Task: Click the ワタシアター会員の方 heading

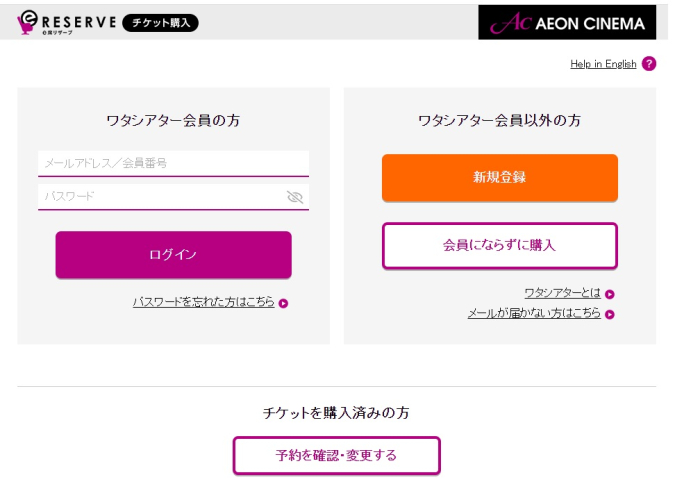Action: click(x=173, y=121)
